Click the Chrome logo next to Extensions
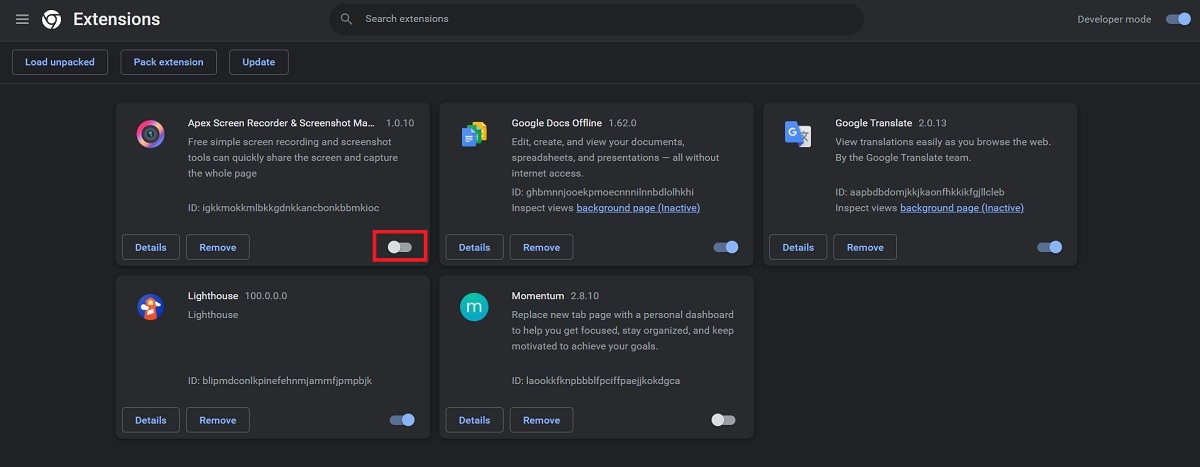 (x=51, y=19)
